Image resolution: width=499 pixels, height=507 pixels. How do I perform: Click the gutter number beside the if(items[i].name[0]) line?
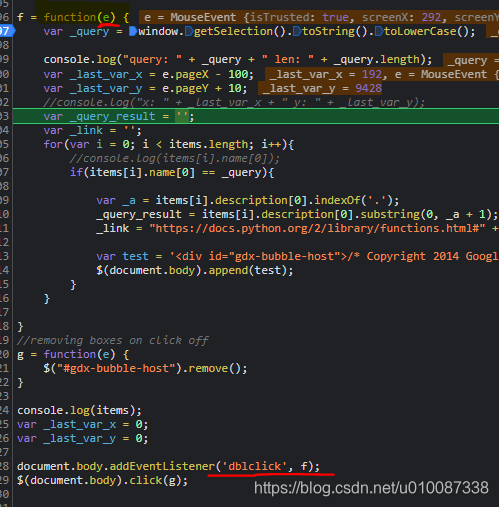(5, 172)
